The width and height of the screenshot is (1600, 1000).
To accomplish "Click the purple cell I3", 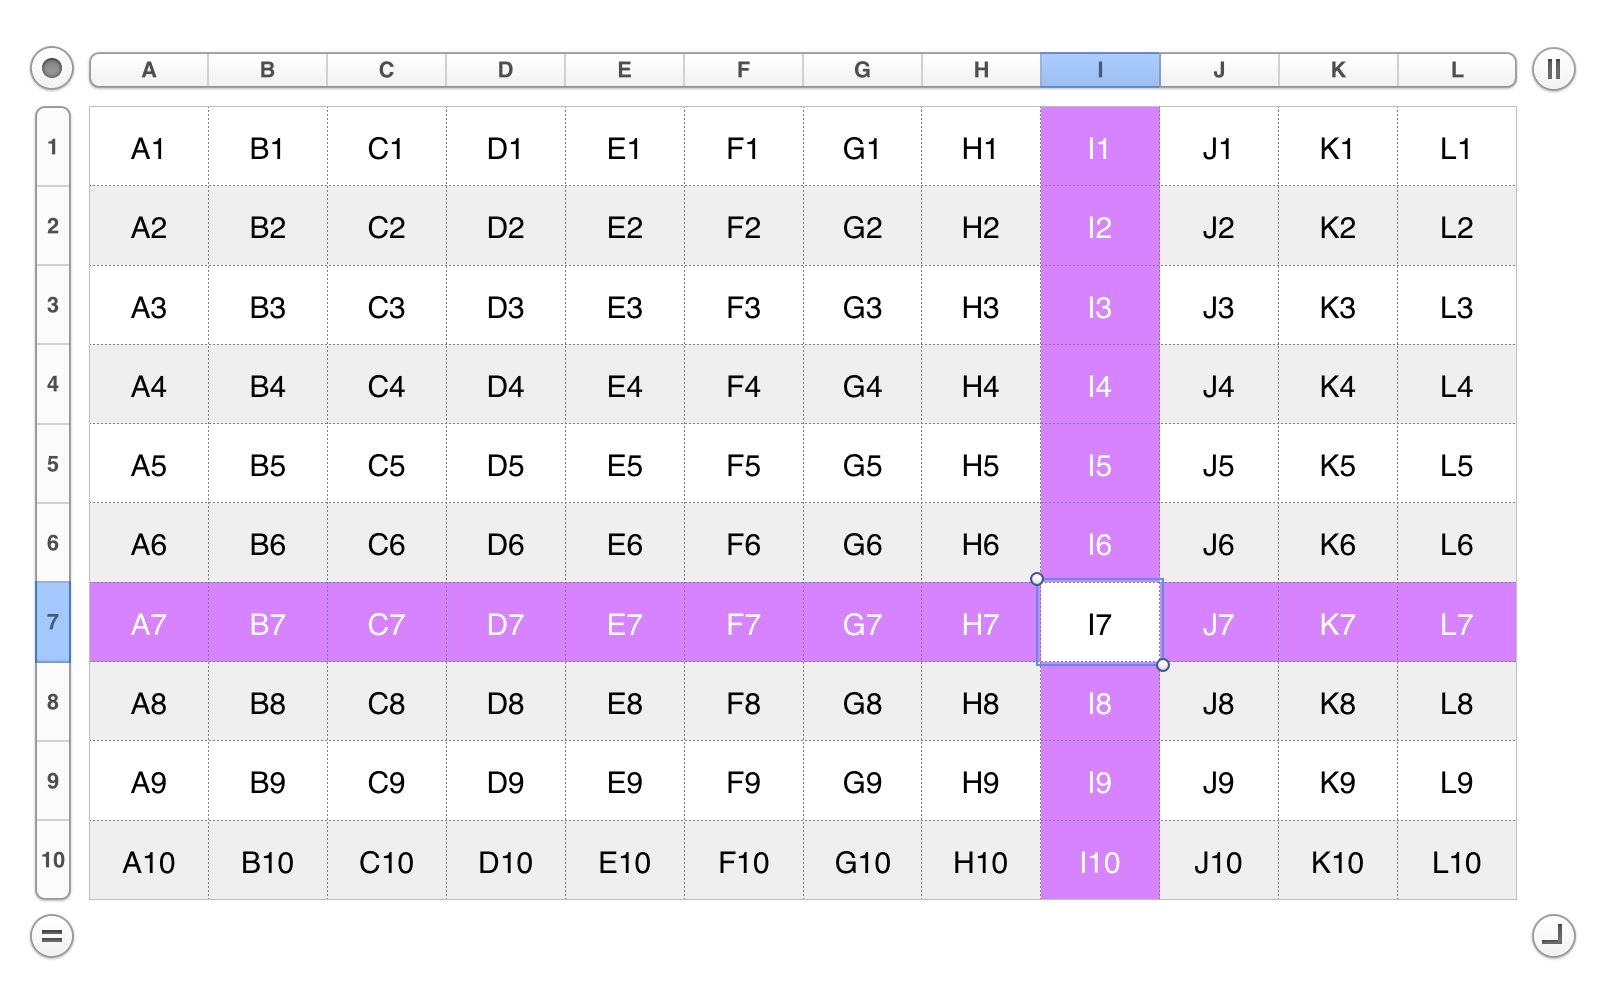I will point(1100,306).
